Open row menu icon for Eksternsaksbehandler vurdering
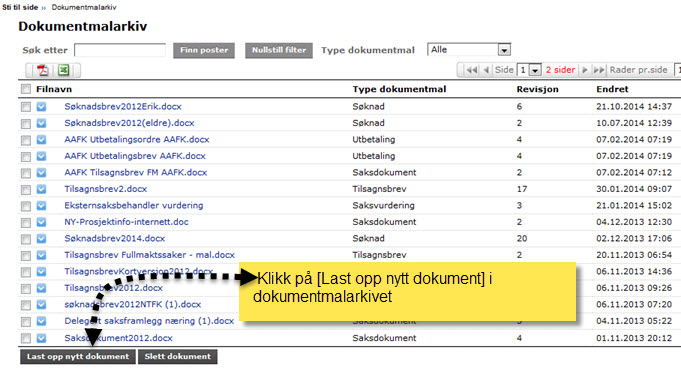 (41, 205)
